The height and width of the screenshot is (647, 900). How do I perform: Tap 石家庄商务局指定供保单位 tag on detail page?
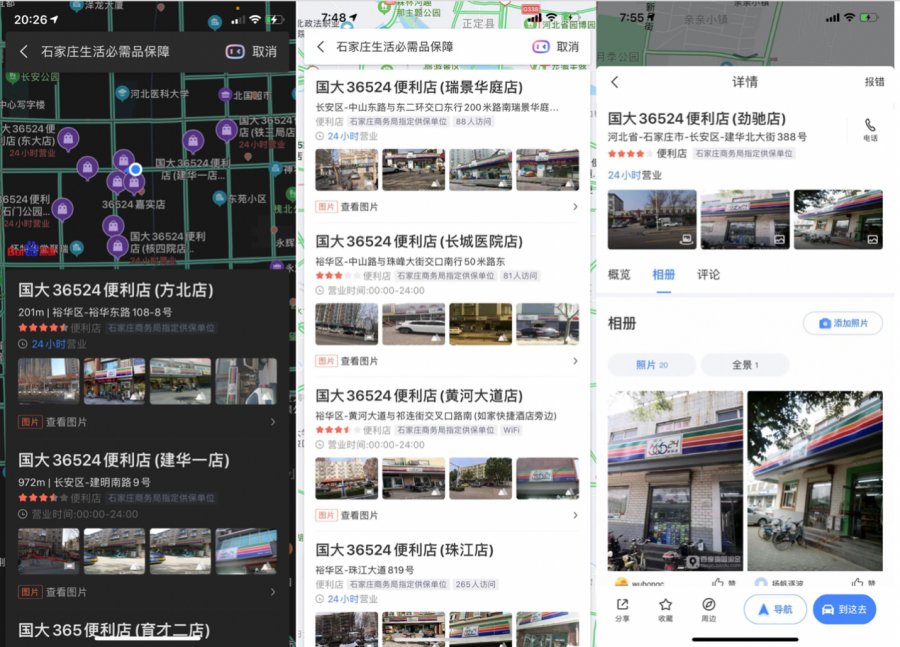(x=744, y=153)
